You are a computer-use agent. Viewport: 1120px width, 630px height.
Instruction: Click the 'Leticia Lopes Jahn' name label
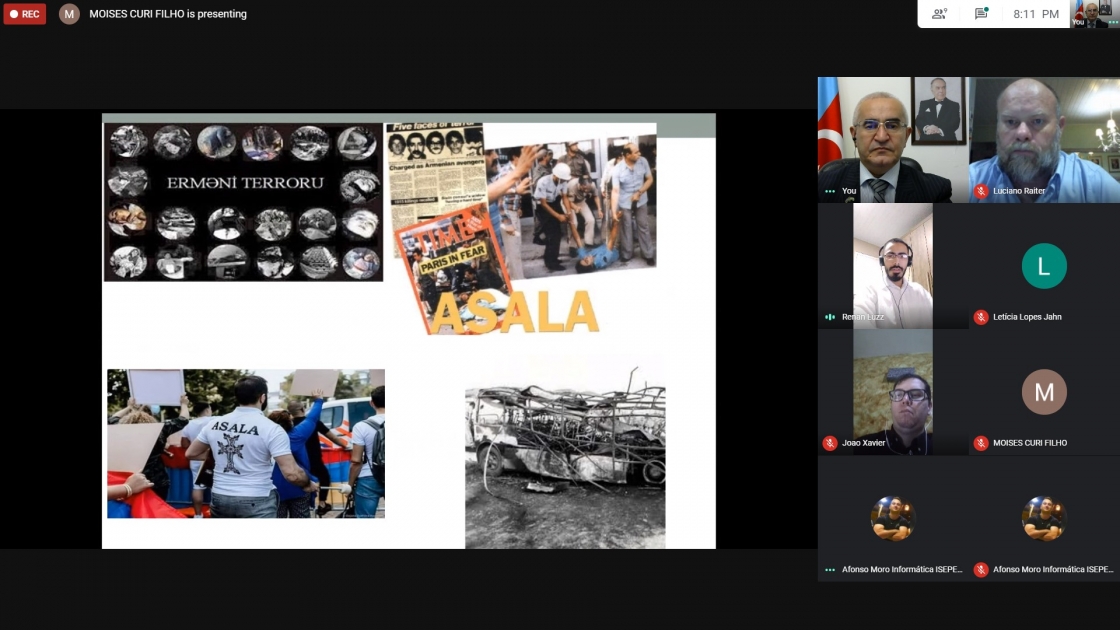click(1027, 316)
